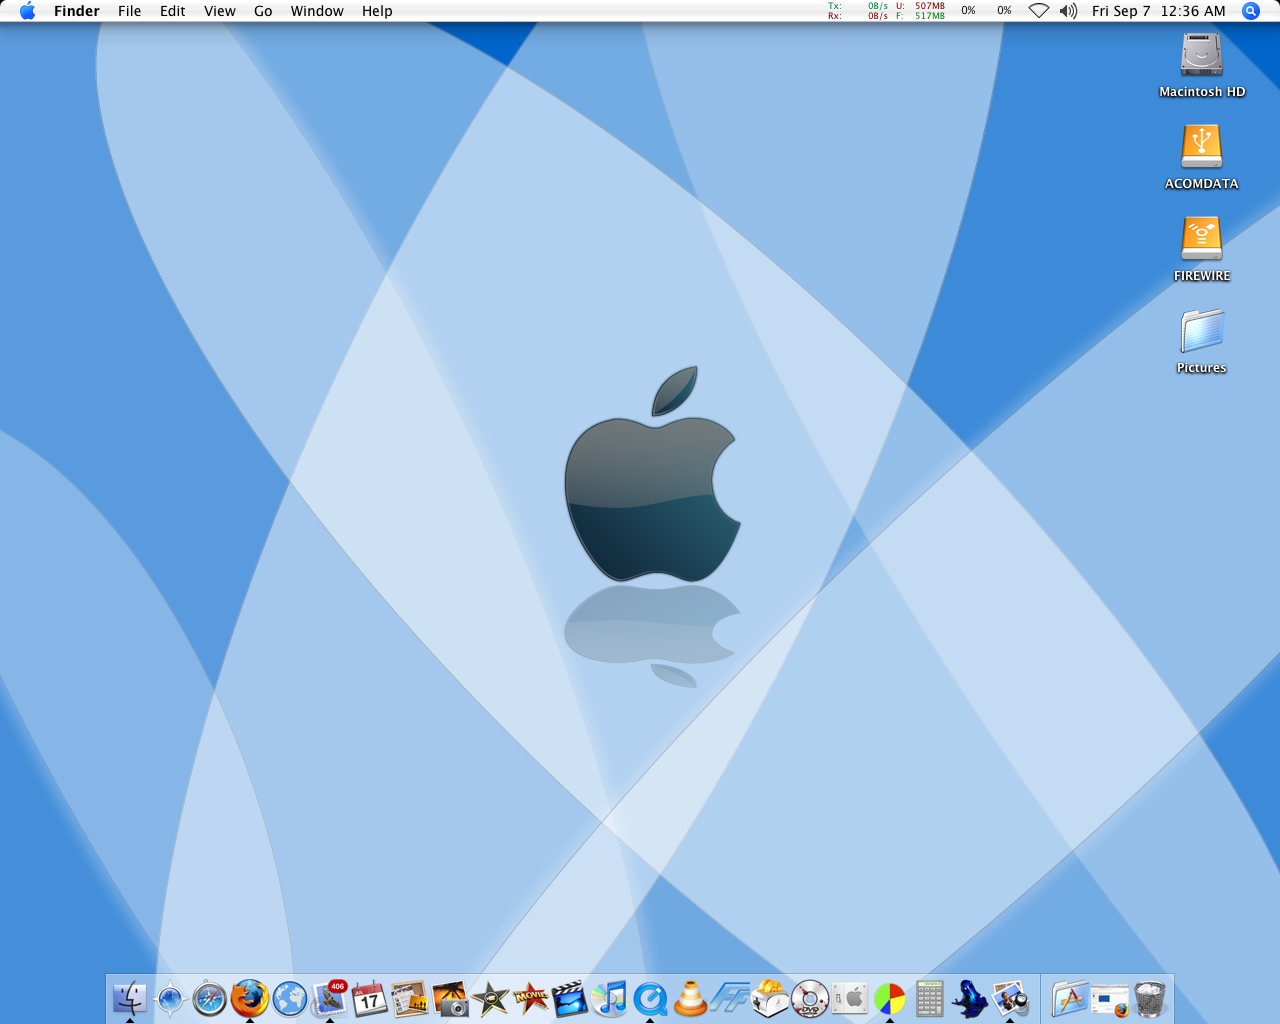Open the Trash in Dock
Viewport: 1280px width, 1024px height.
click(1150, 998)
